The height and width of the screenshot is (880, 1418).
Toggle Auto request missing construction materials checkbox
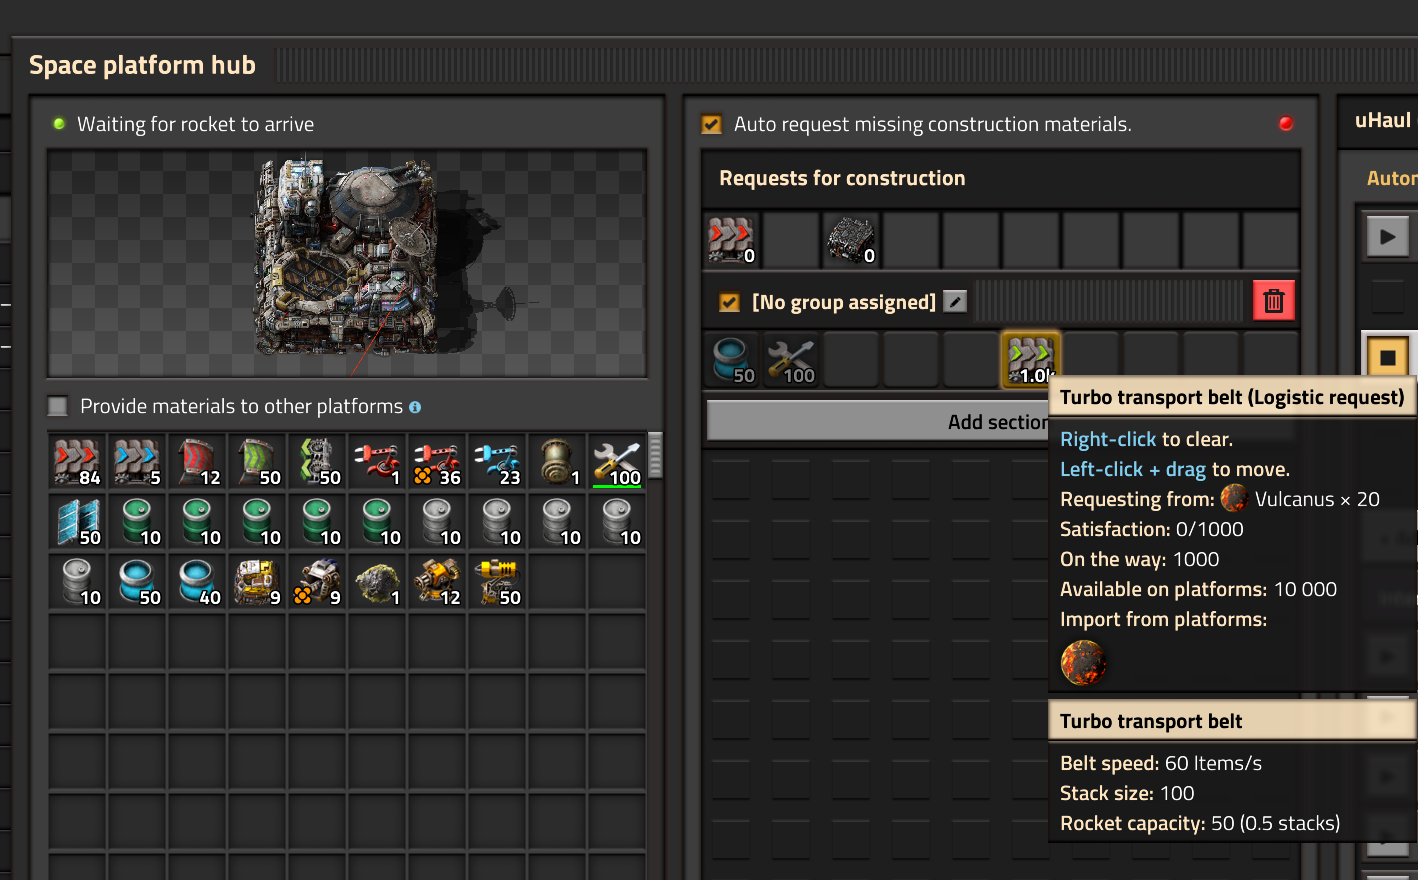pos(712,124)
